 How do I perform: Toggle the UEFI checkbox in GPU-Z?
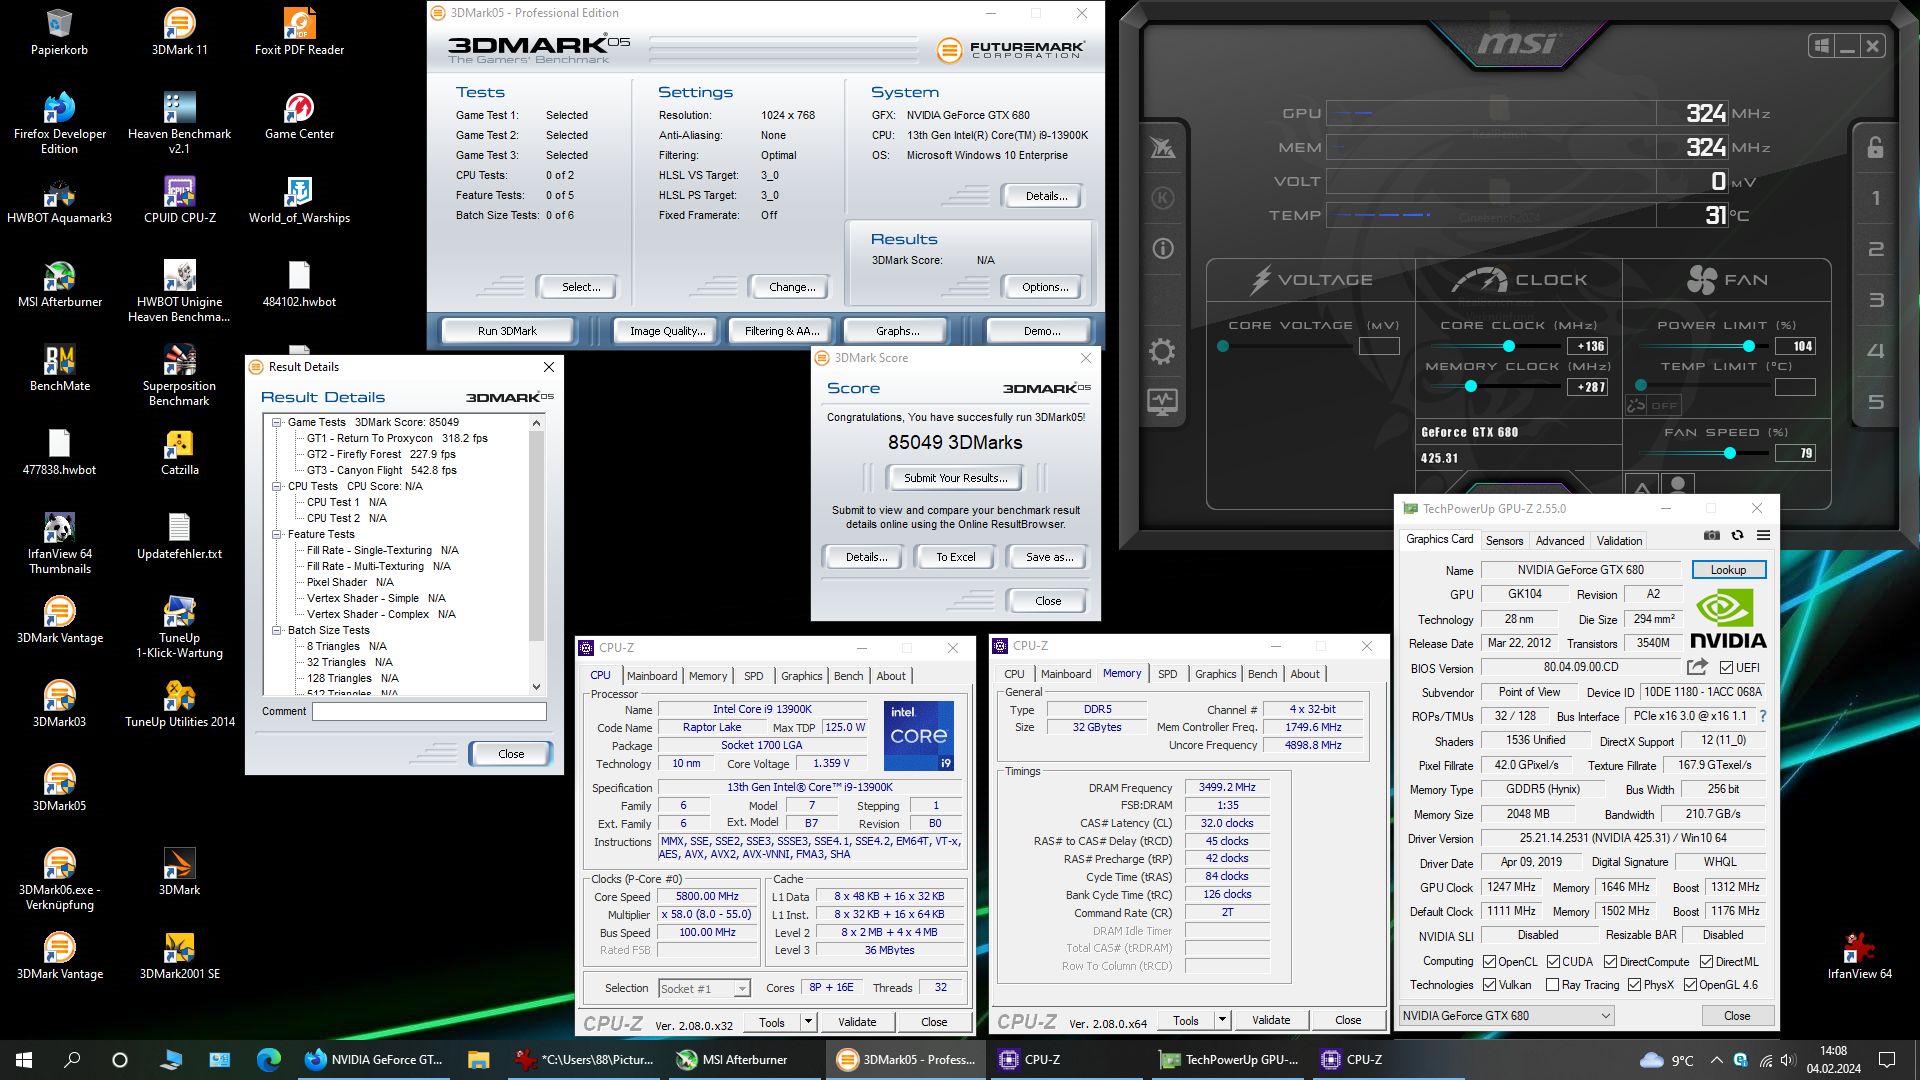point(1726,668)
